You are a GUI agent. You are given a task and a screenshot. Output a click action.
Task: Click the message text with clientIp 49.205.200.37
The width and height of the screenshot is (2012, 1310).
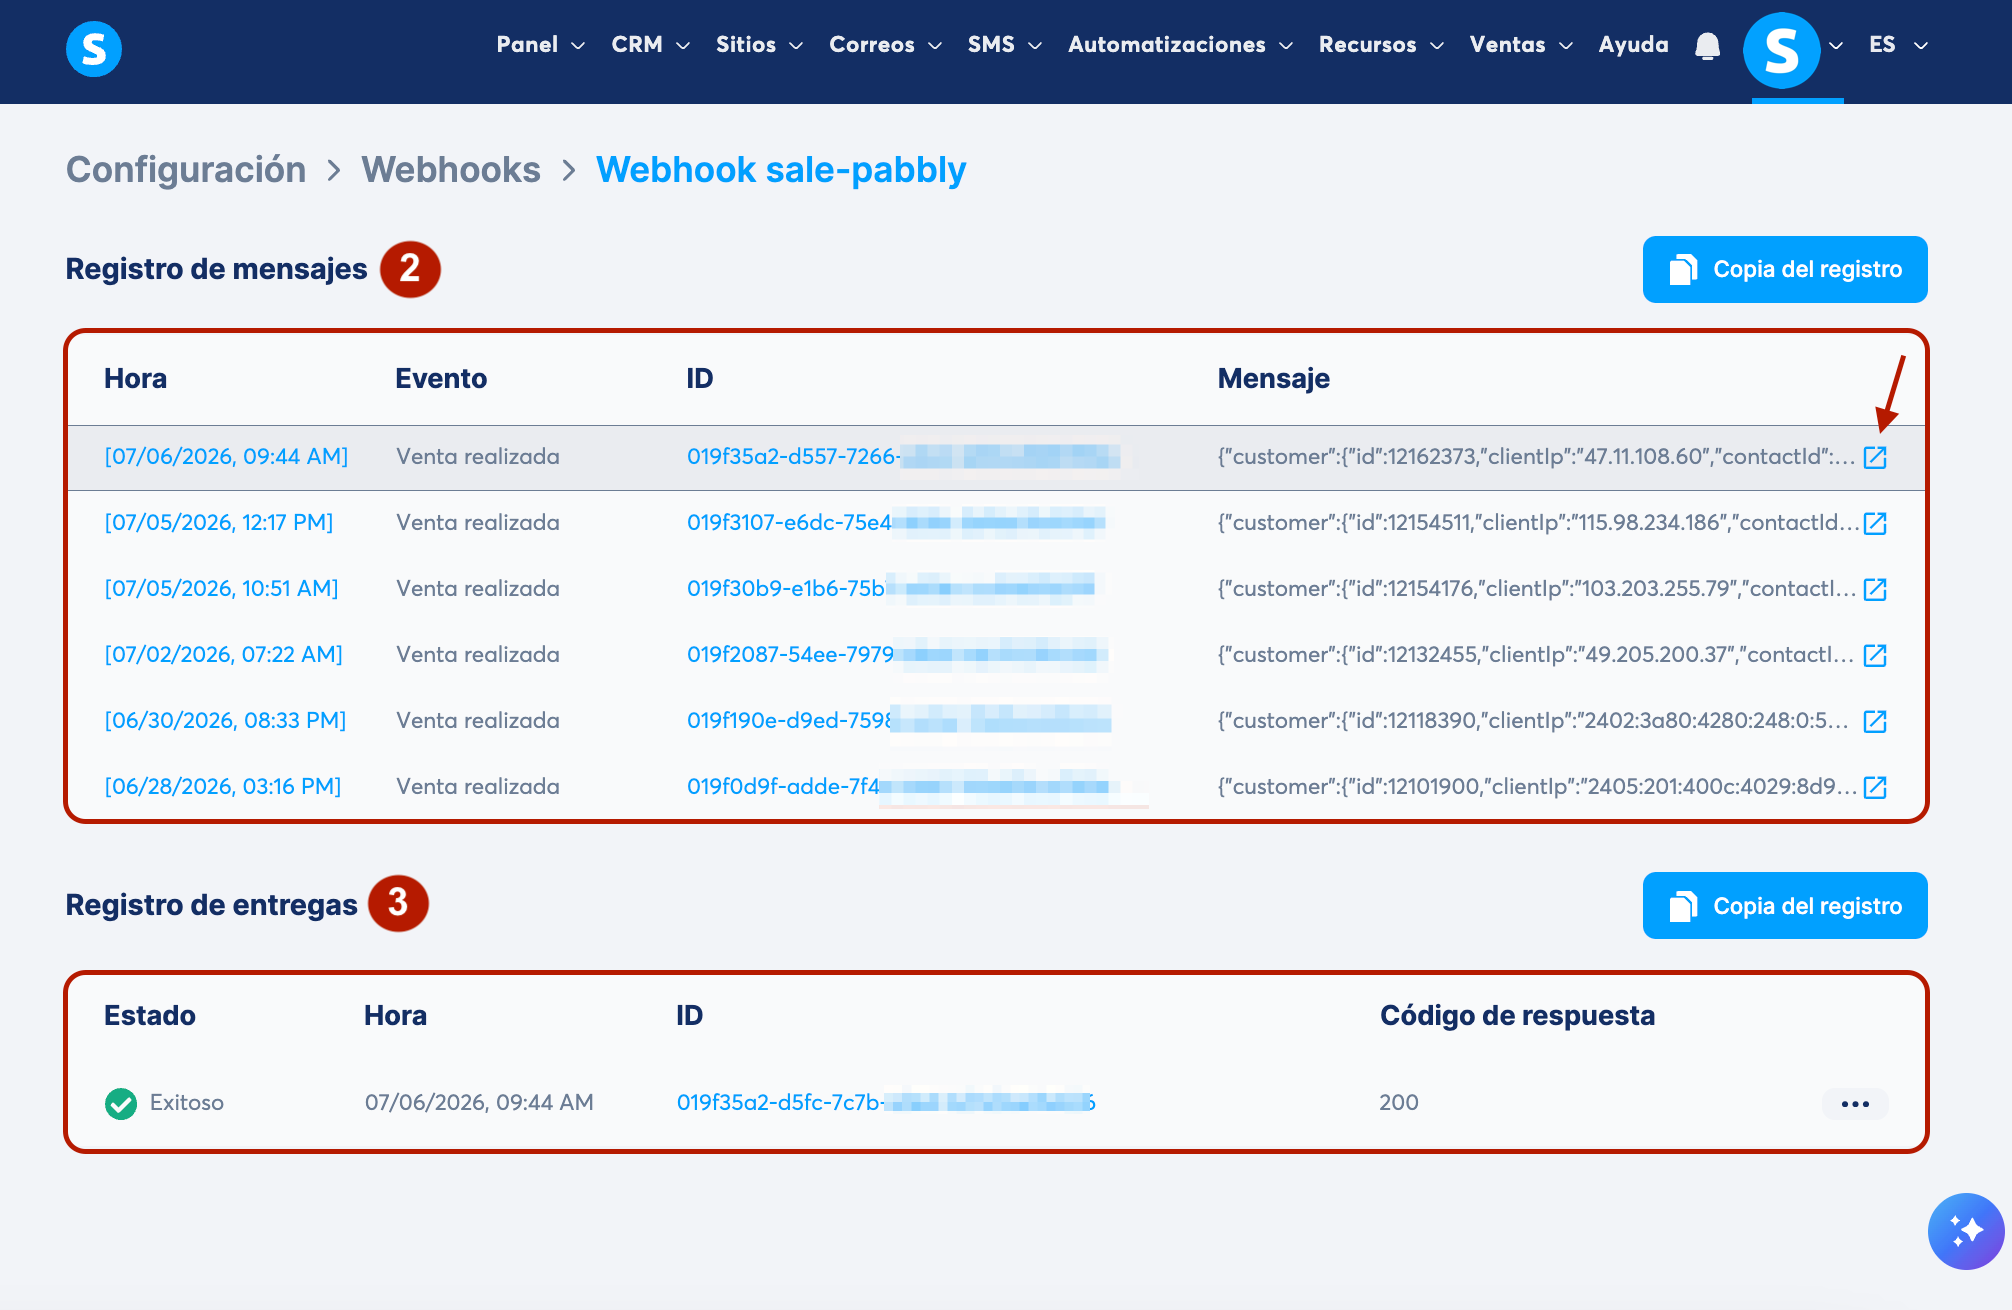(1535, 655)
